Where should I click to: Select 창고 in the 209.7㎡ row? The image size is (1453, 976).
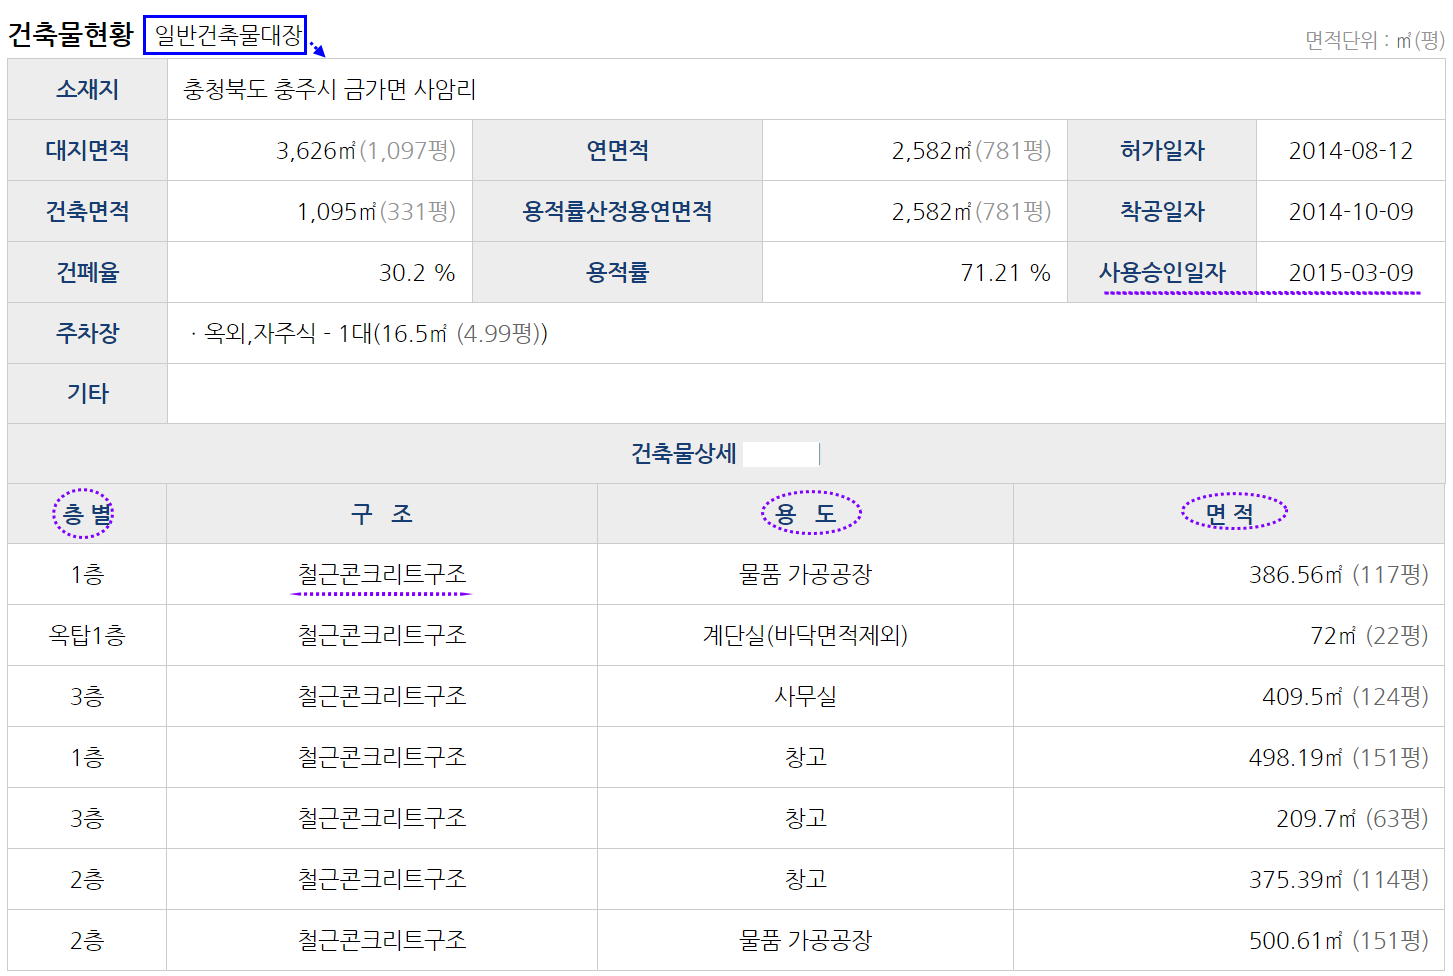coord(805,818)
